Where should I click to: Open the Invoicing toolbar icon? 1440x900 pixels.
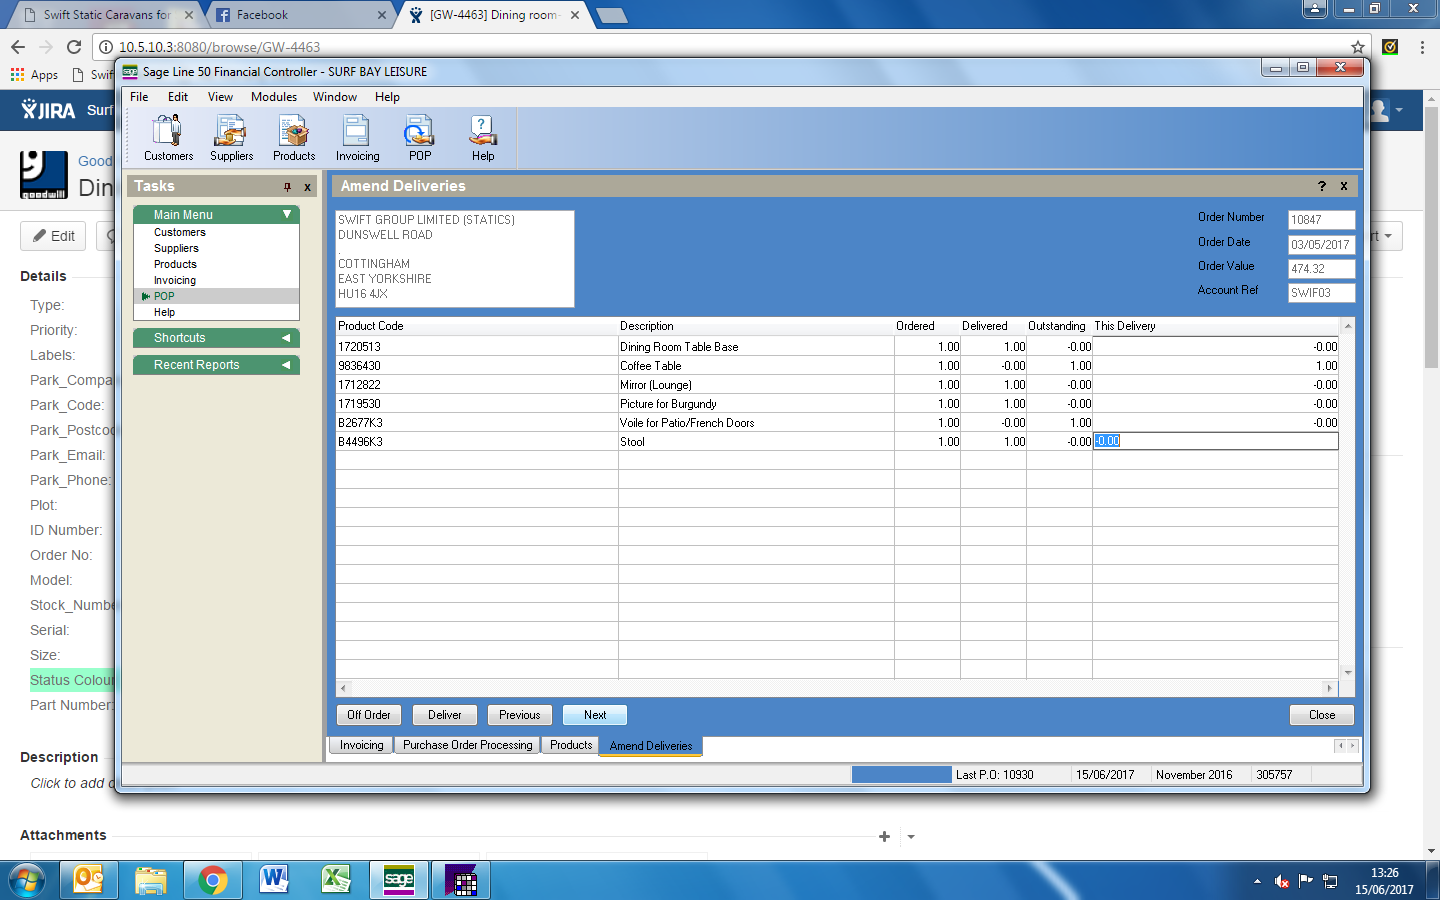click(x=357, y=137)
